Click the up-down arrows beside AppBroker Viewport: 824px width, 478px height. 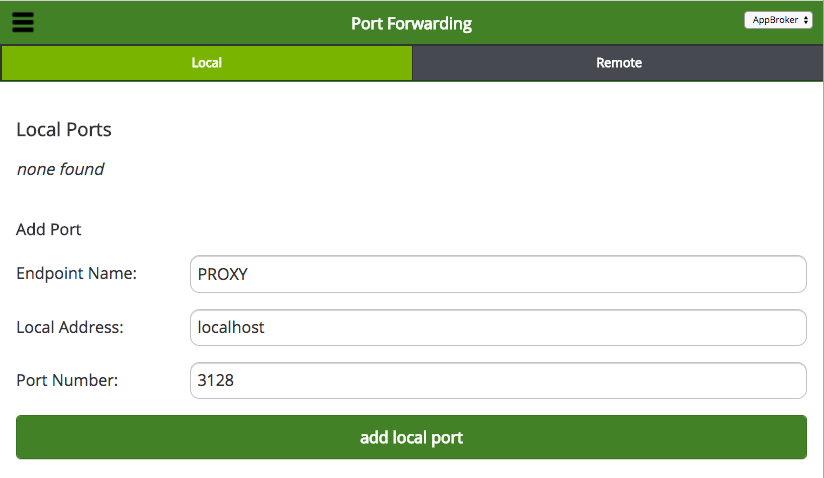pyautogui.click(x=806, y=20)
